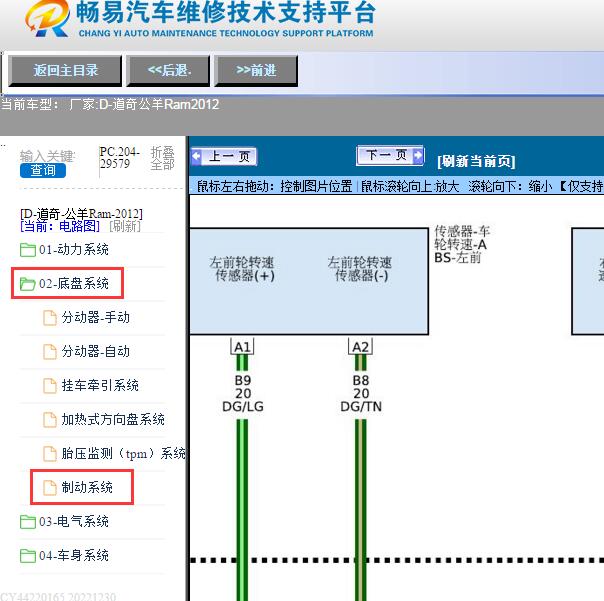Click the B9 20 DG/LG wire label
This screenshot has height=601, width=604.
[x=243, y=393]
